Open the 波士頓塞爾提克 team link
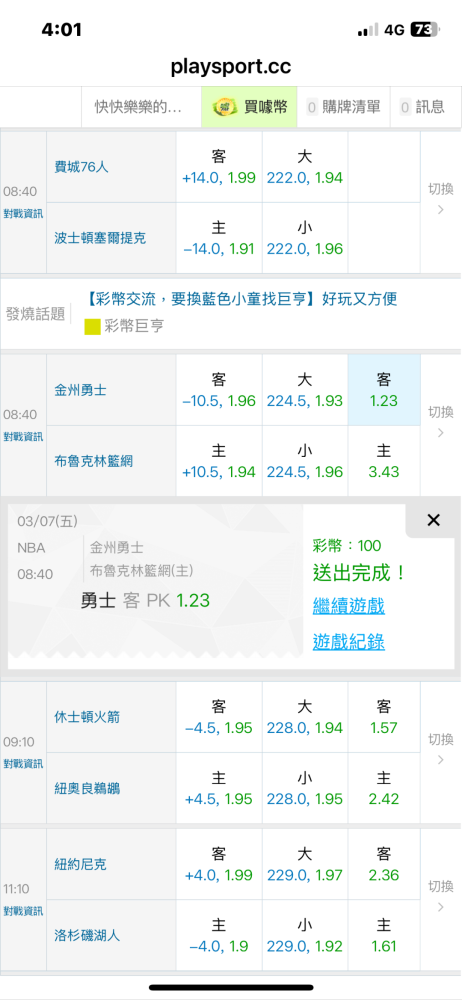Screen dimensions: 462x1000 point(100,238)
